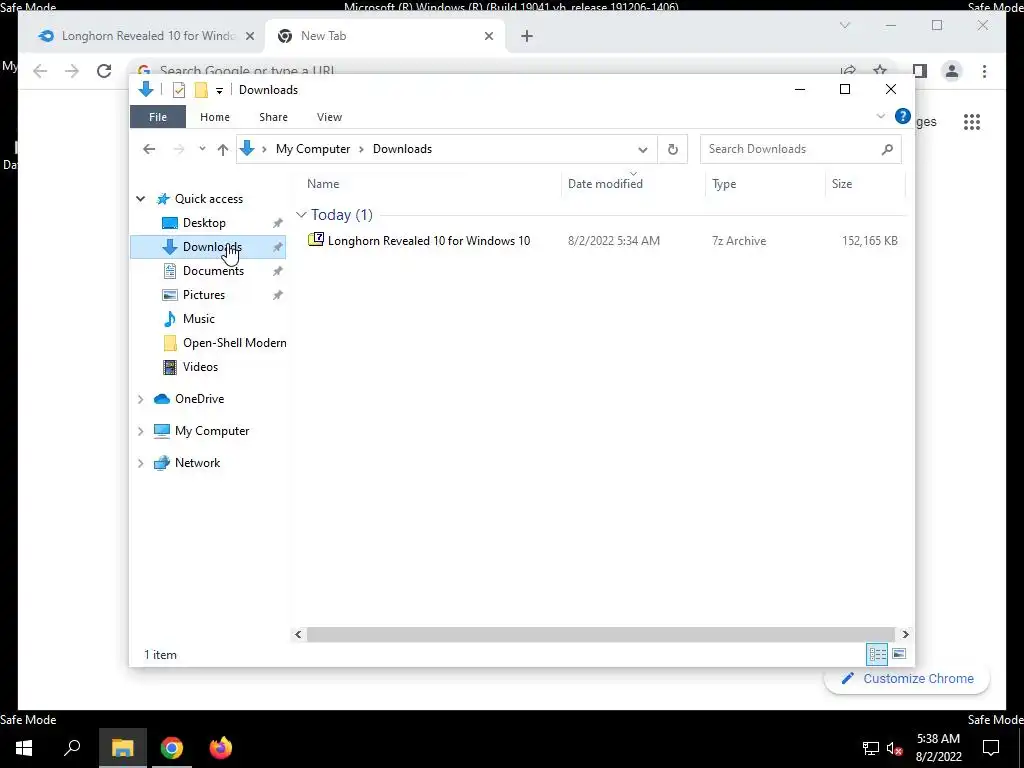Screen dimensions: 1024x768
Task: Click the scroll left arrow in file list
Action: point(298,634)
